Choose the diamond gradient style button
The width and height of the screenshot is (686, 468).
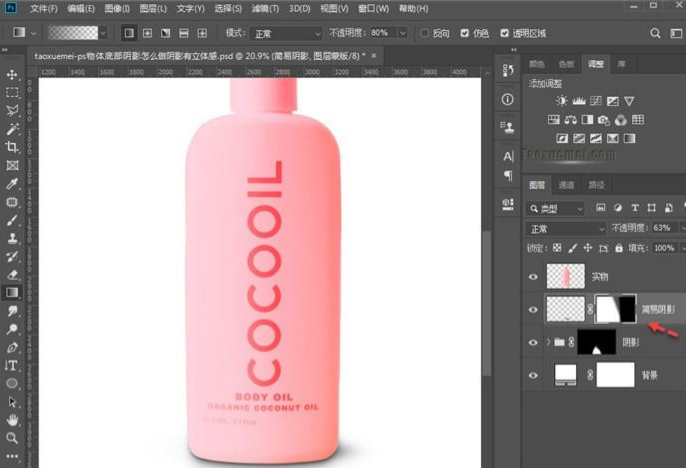[202, 33]
